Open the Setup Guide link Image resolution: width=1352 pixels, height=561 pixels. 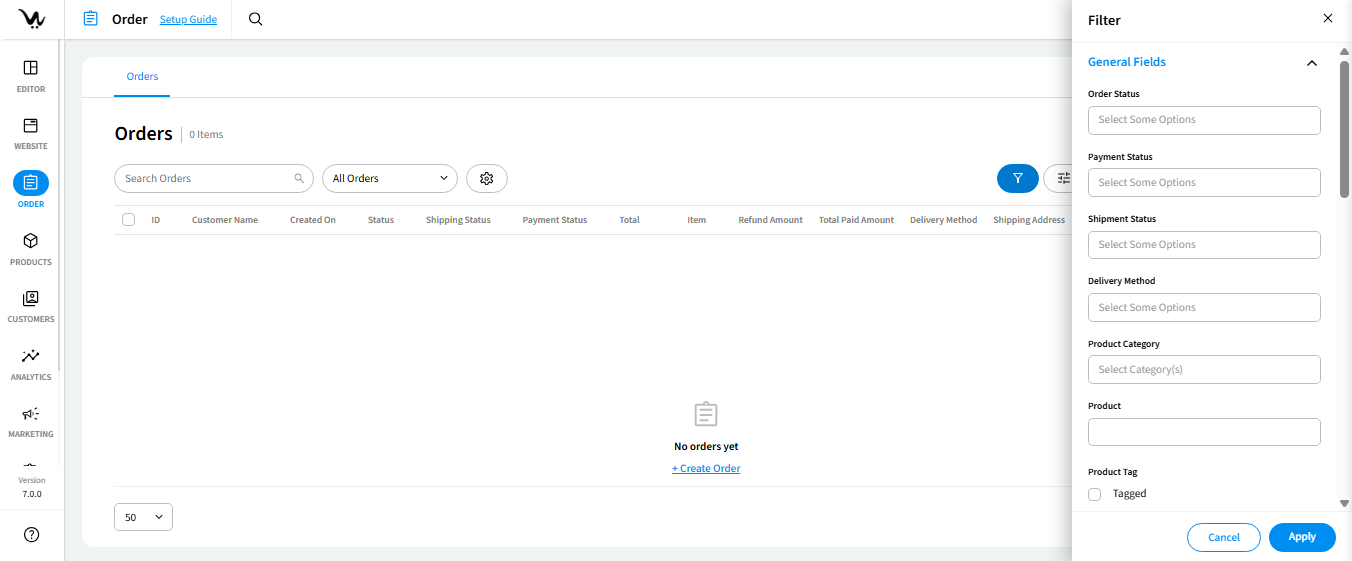click(x=188, y=19)
